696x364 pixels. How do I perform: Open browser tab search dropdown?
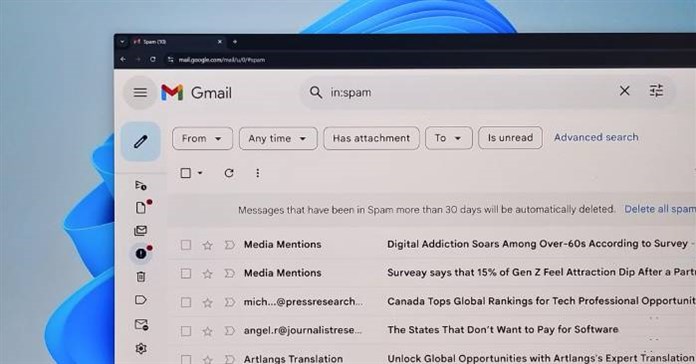(122, 42)
